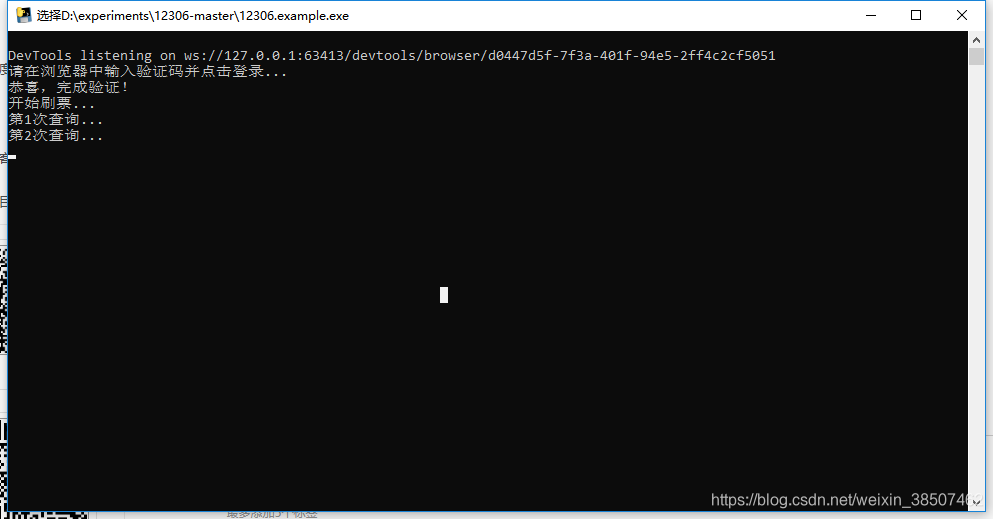Minimize the 12306.example.exe console window
The image size is (993, 519).
pyautogui.click(x=871, y=15)
